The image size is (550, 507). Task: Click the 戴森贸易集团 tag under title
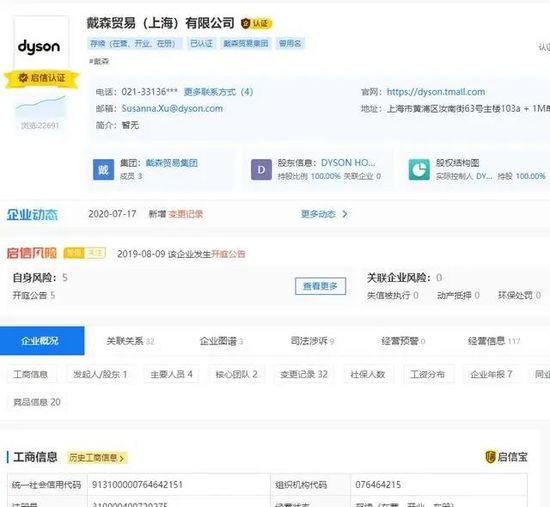(246, 44)
